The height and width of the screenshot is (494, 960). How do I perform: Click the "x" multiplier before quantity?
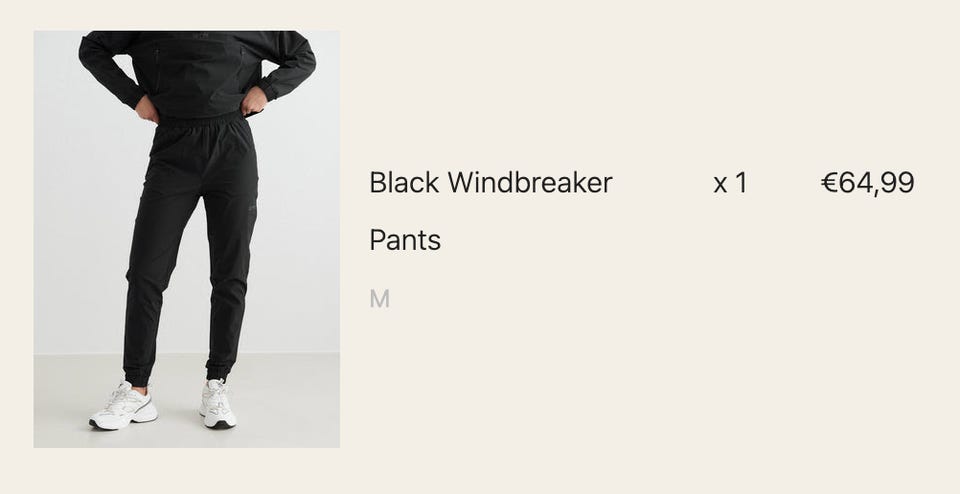click(720, 185)
